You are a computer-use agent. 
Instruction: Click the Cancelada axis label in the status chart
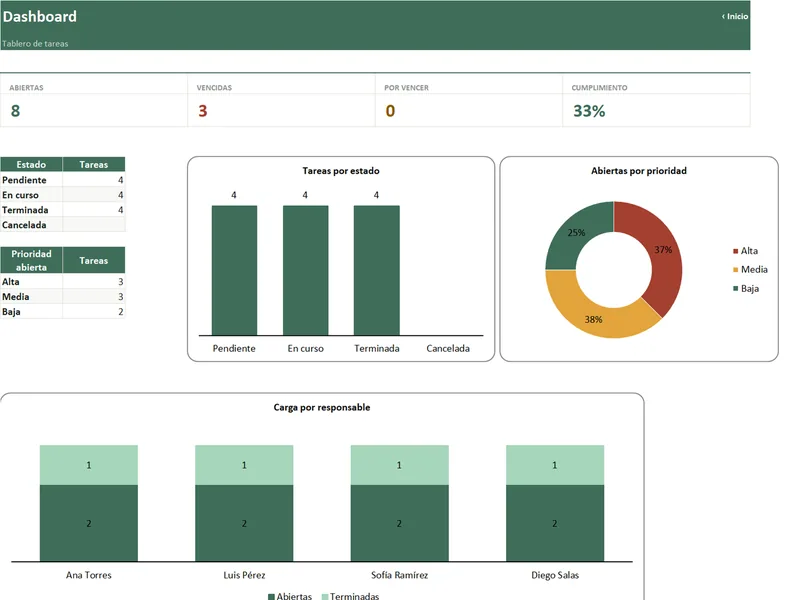click(448, 348)
